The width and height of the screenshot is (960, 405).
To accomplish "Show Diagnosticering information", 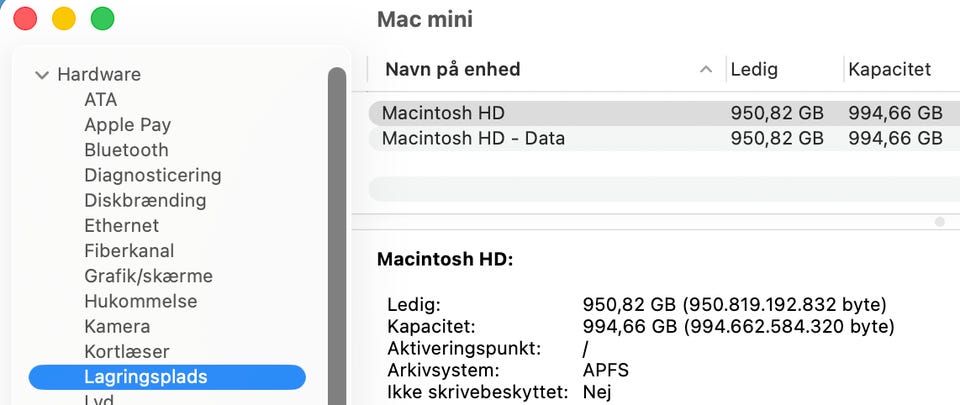I will 152,175.
